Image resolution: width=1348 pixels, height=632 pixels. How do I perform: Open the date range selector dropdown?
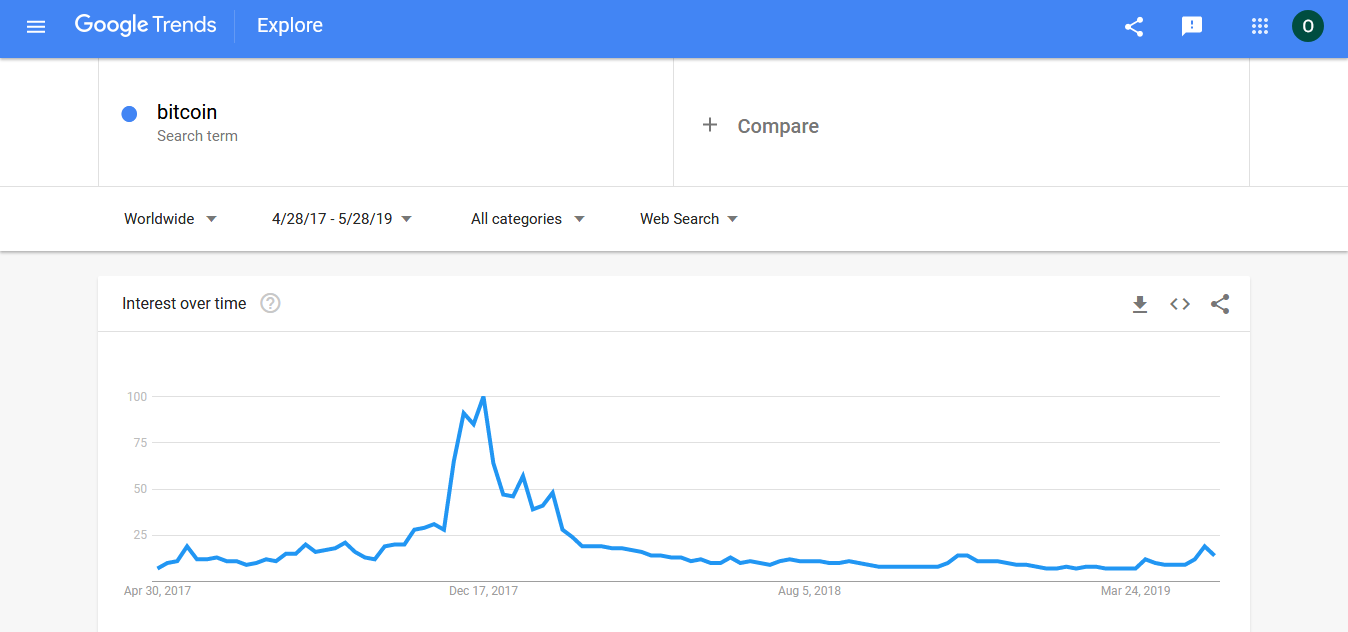pyautogui.click(x=340, y=218)
